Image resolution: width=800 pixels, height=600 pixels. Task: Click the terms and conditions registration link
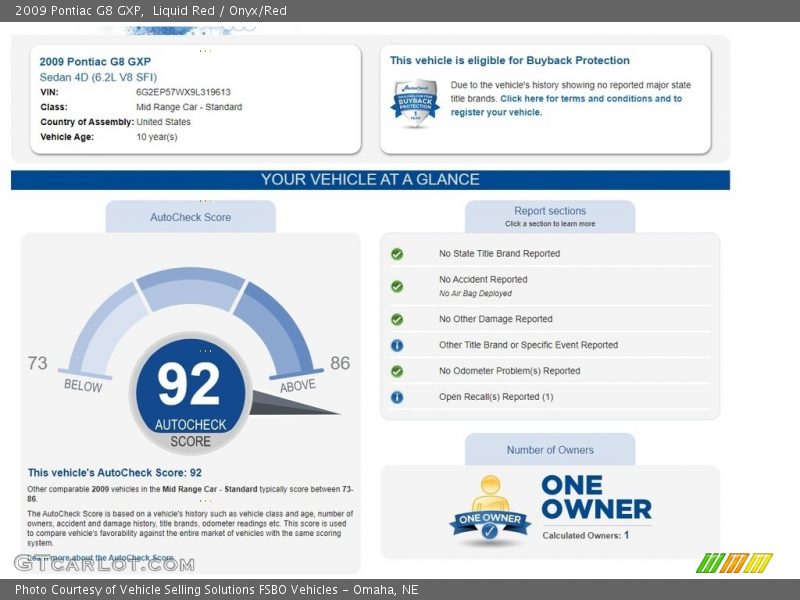(x=567, y=105)
